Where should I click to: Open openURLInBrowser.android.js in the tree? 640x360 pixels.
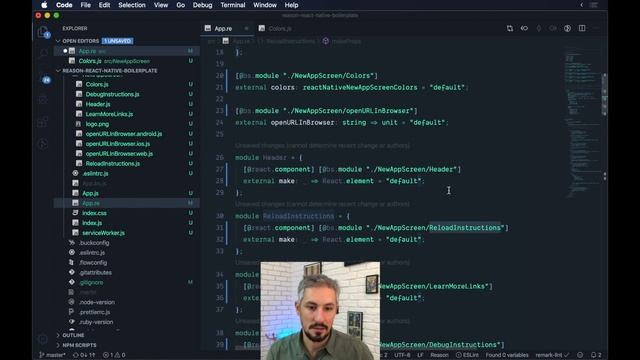pos(124,134)
